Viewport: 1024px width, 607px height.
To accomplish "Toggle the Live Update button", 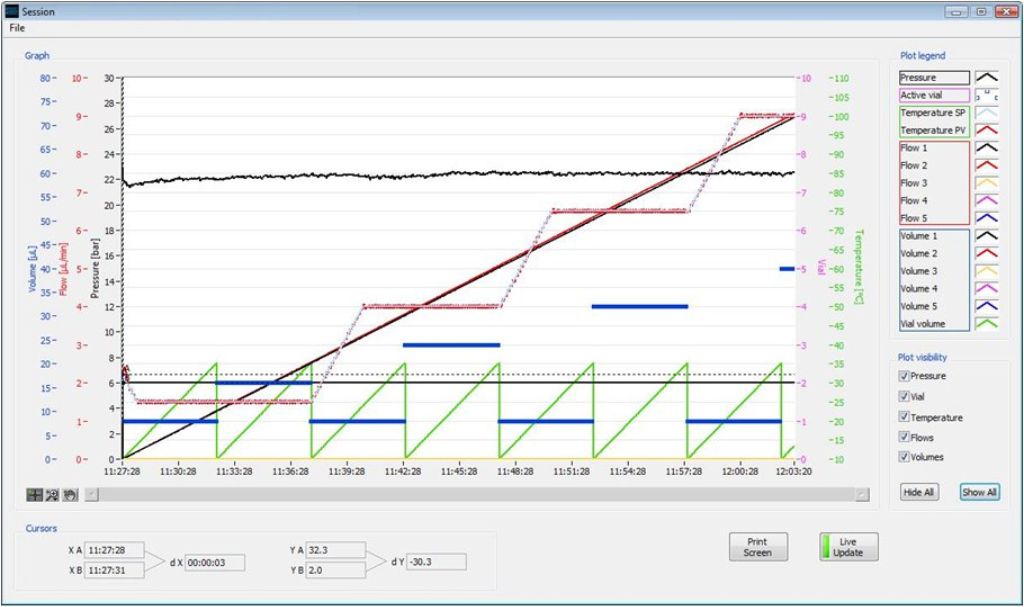I will click(x=848, y=547).
